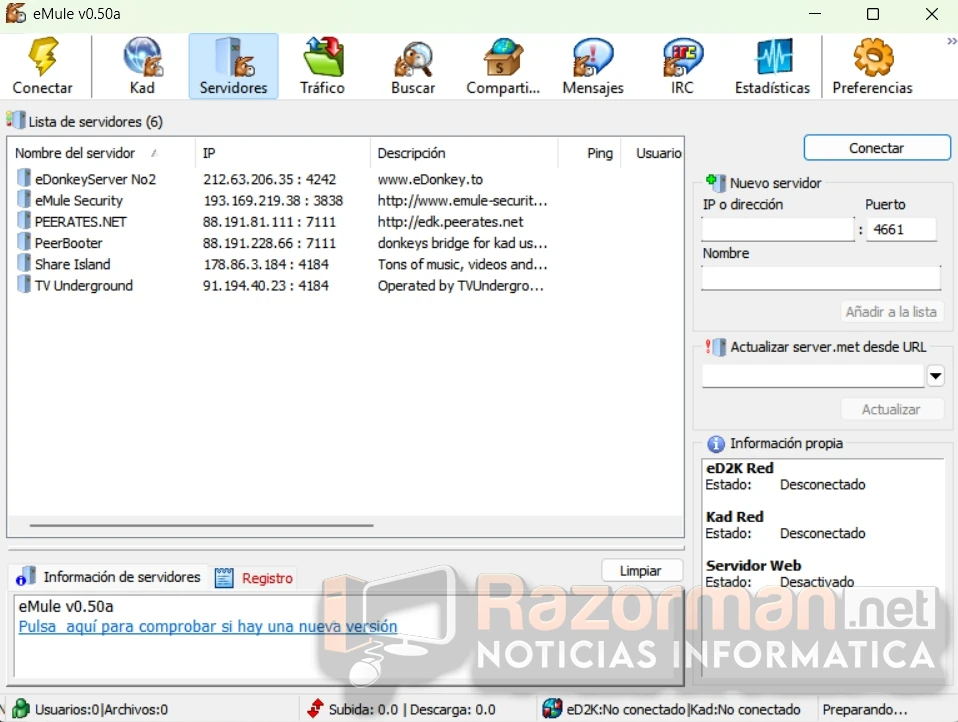Screen dimensions: 958x722
Task: Open the Mensajes view
Action: coord(593,66)
